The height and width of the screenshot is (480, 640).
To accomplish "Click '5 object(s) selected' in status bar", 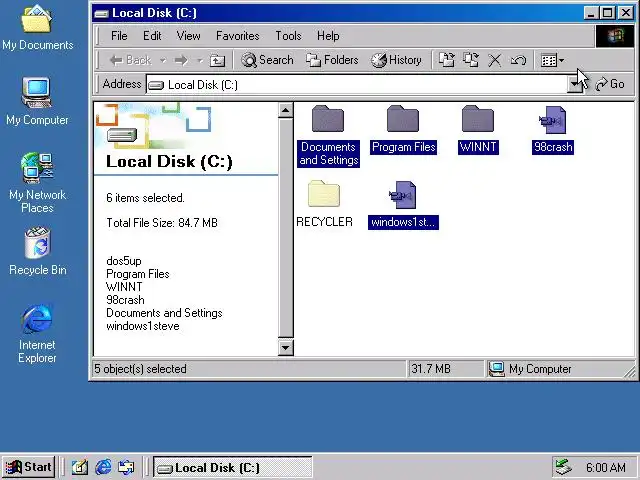I will click(140, 369).
